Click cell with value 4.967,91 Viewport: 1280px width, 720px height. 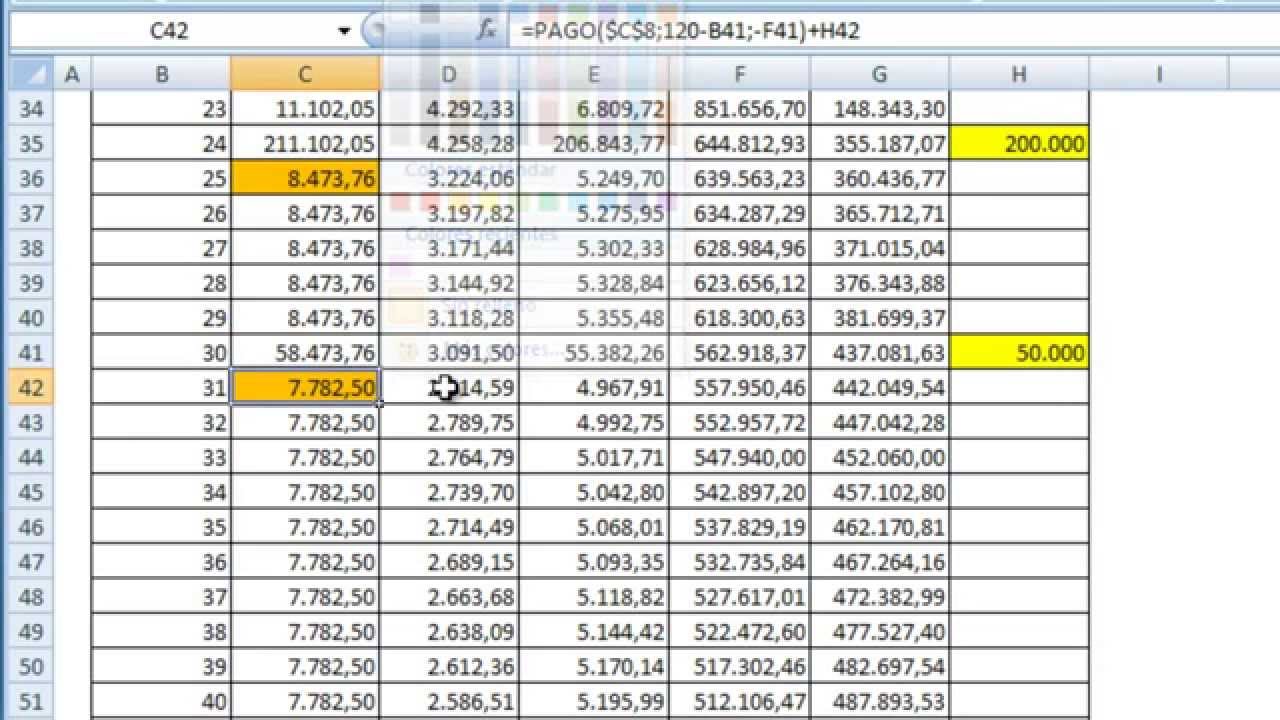pyautogui.click(x=594, y=388)
